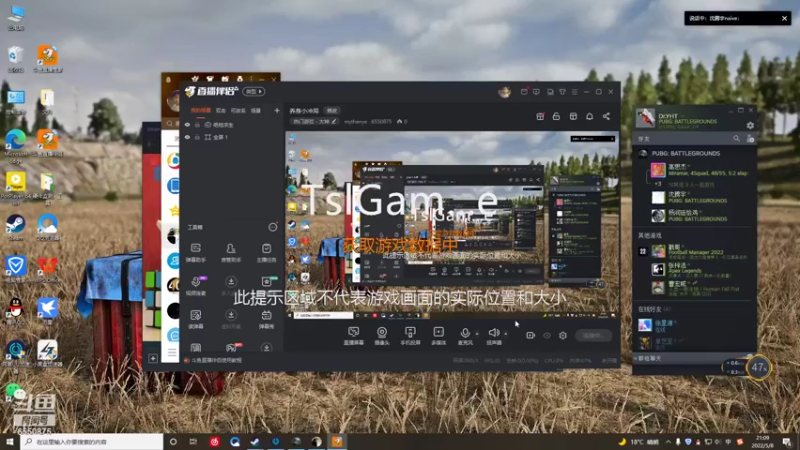This screenshot has width=800, height=450.
Task: Toggle the record button in bottom toolbar
Action: 531,335
